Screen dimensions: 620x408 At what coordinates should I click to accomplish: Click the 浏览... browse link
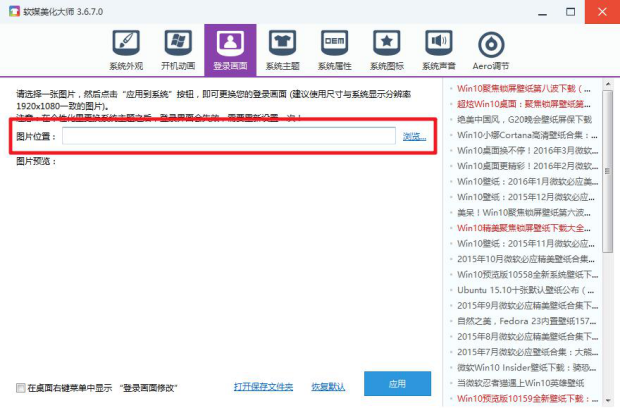(x=414, y=136)
